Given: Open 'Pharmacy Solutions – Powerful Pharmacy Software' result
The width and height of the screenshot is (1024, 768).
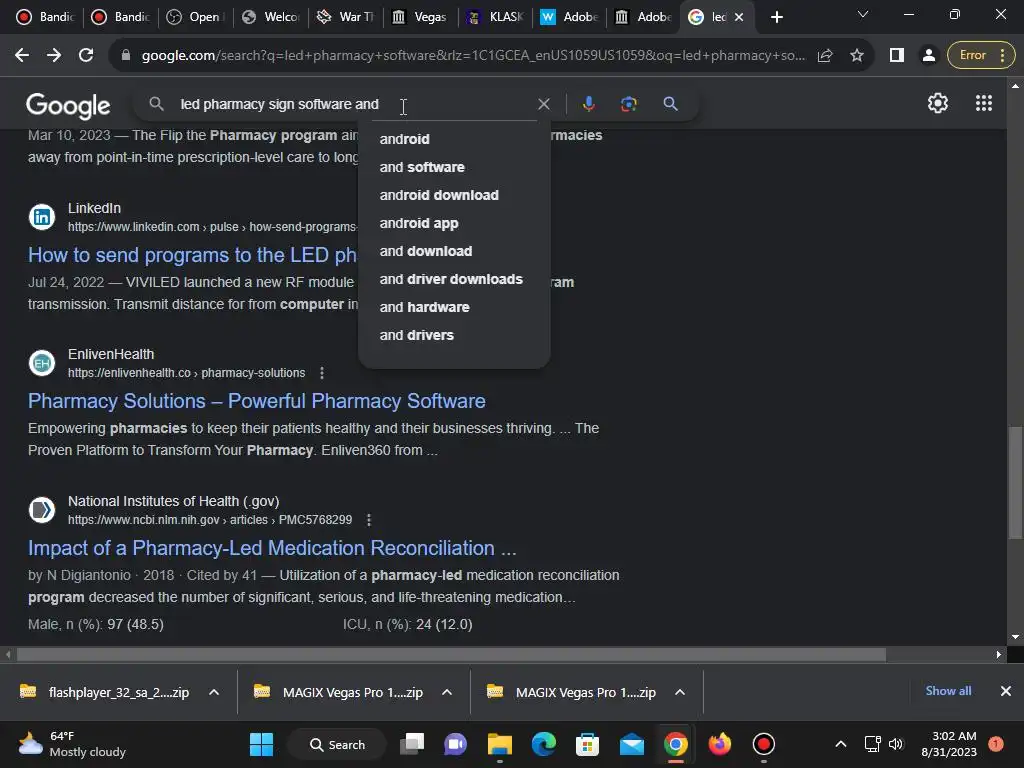Looking at the screenshot, I should [257, 401].
